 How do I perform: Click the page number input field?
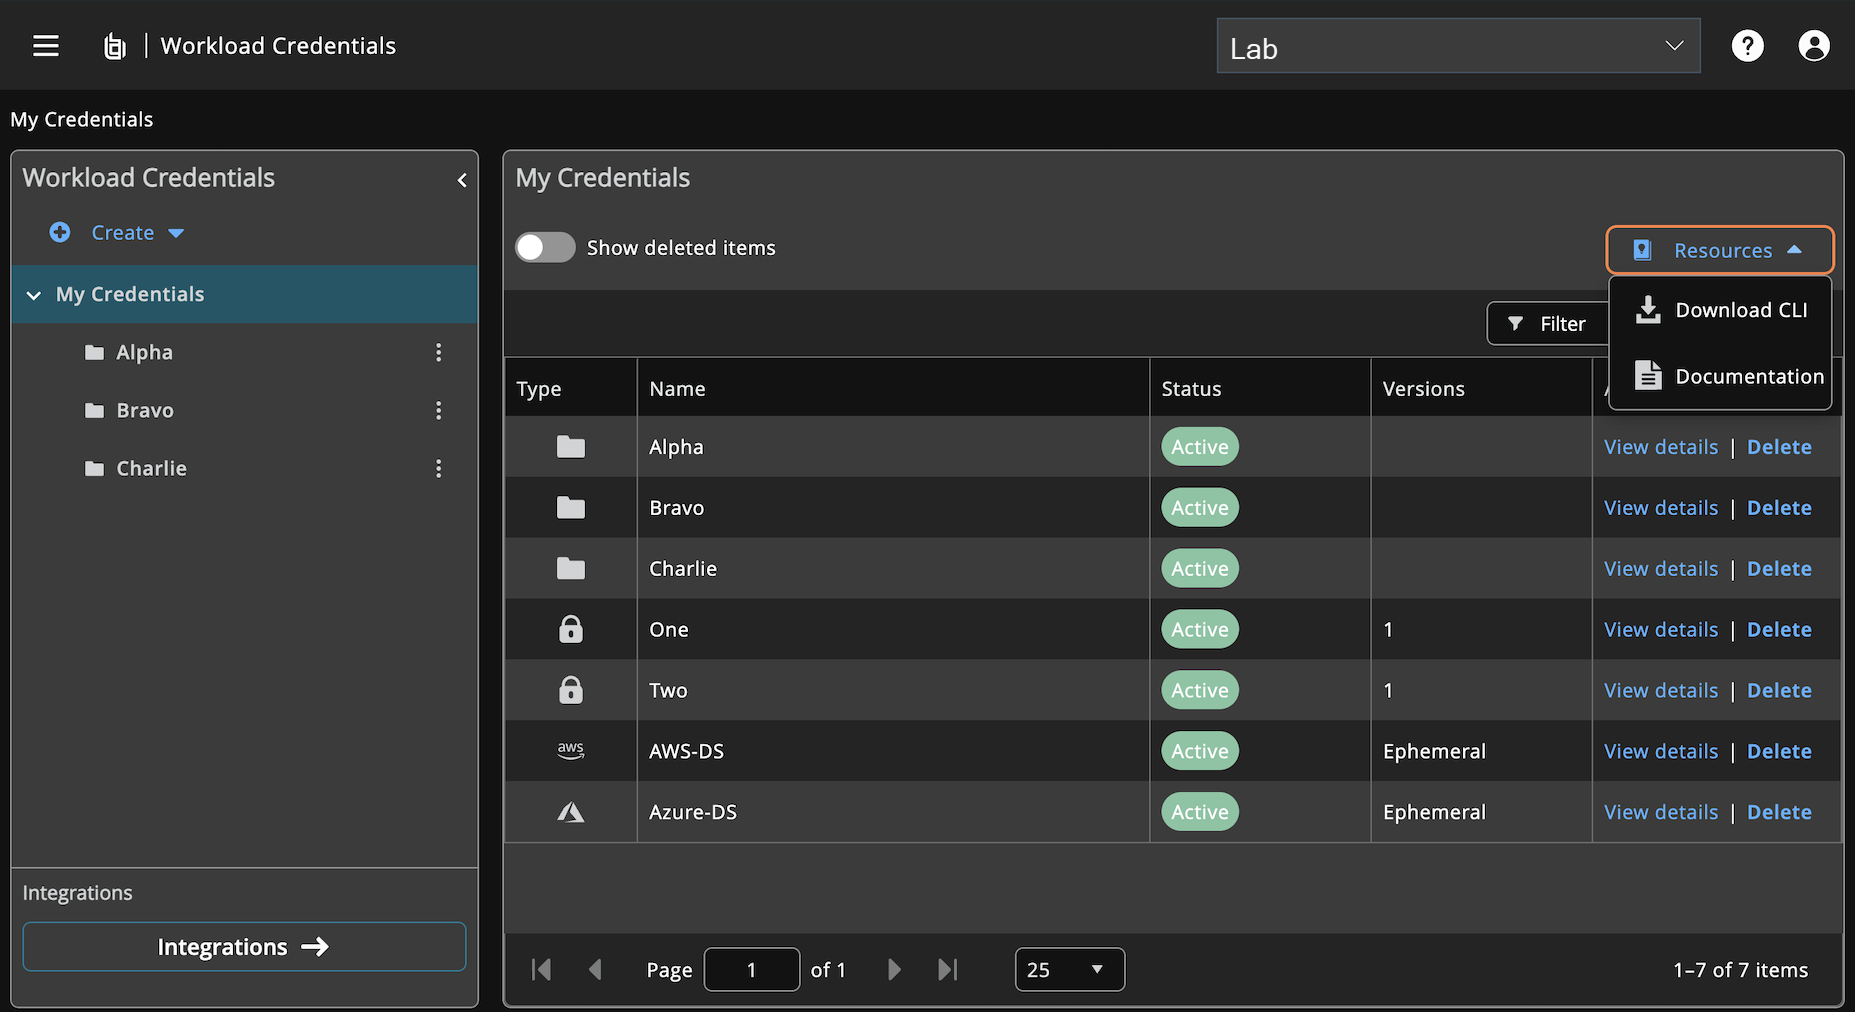(752, 969)
